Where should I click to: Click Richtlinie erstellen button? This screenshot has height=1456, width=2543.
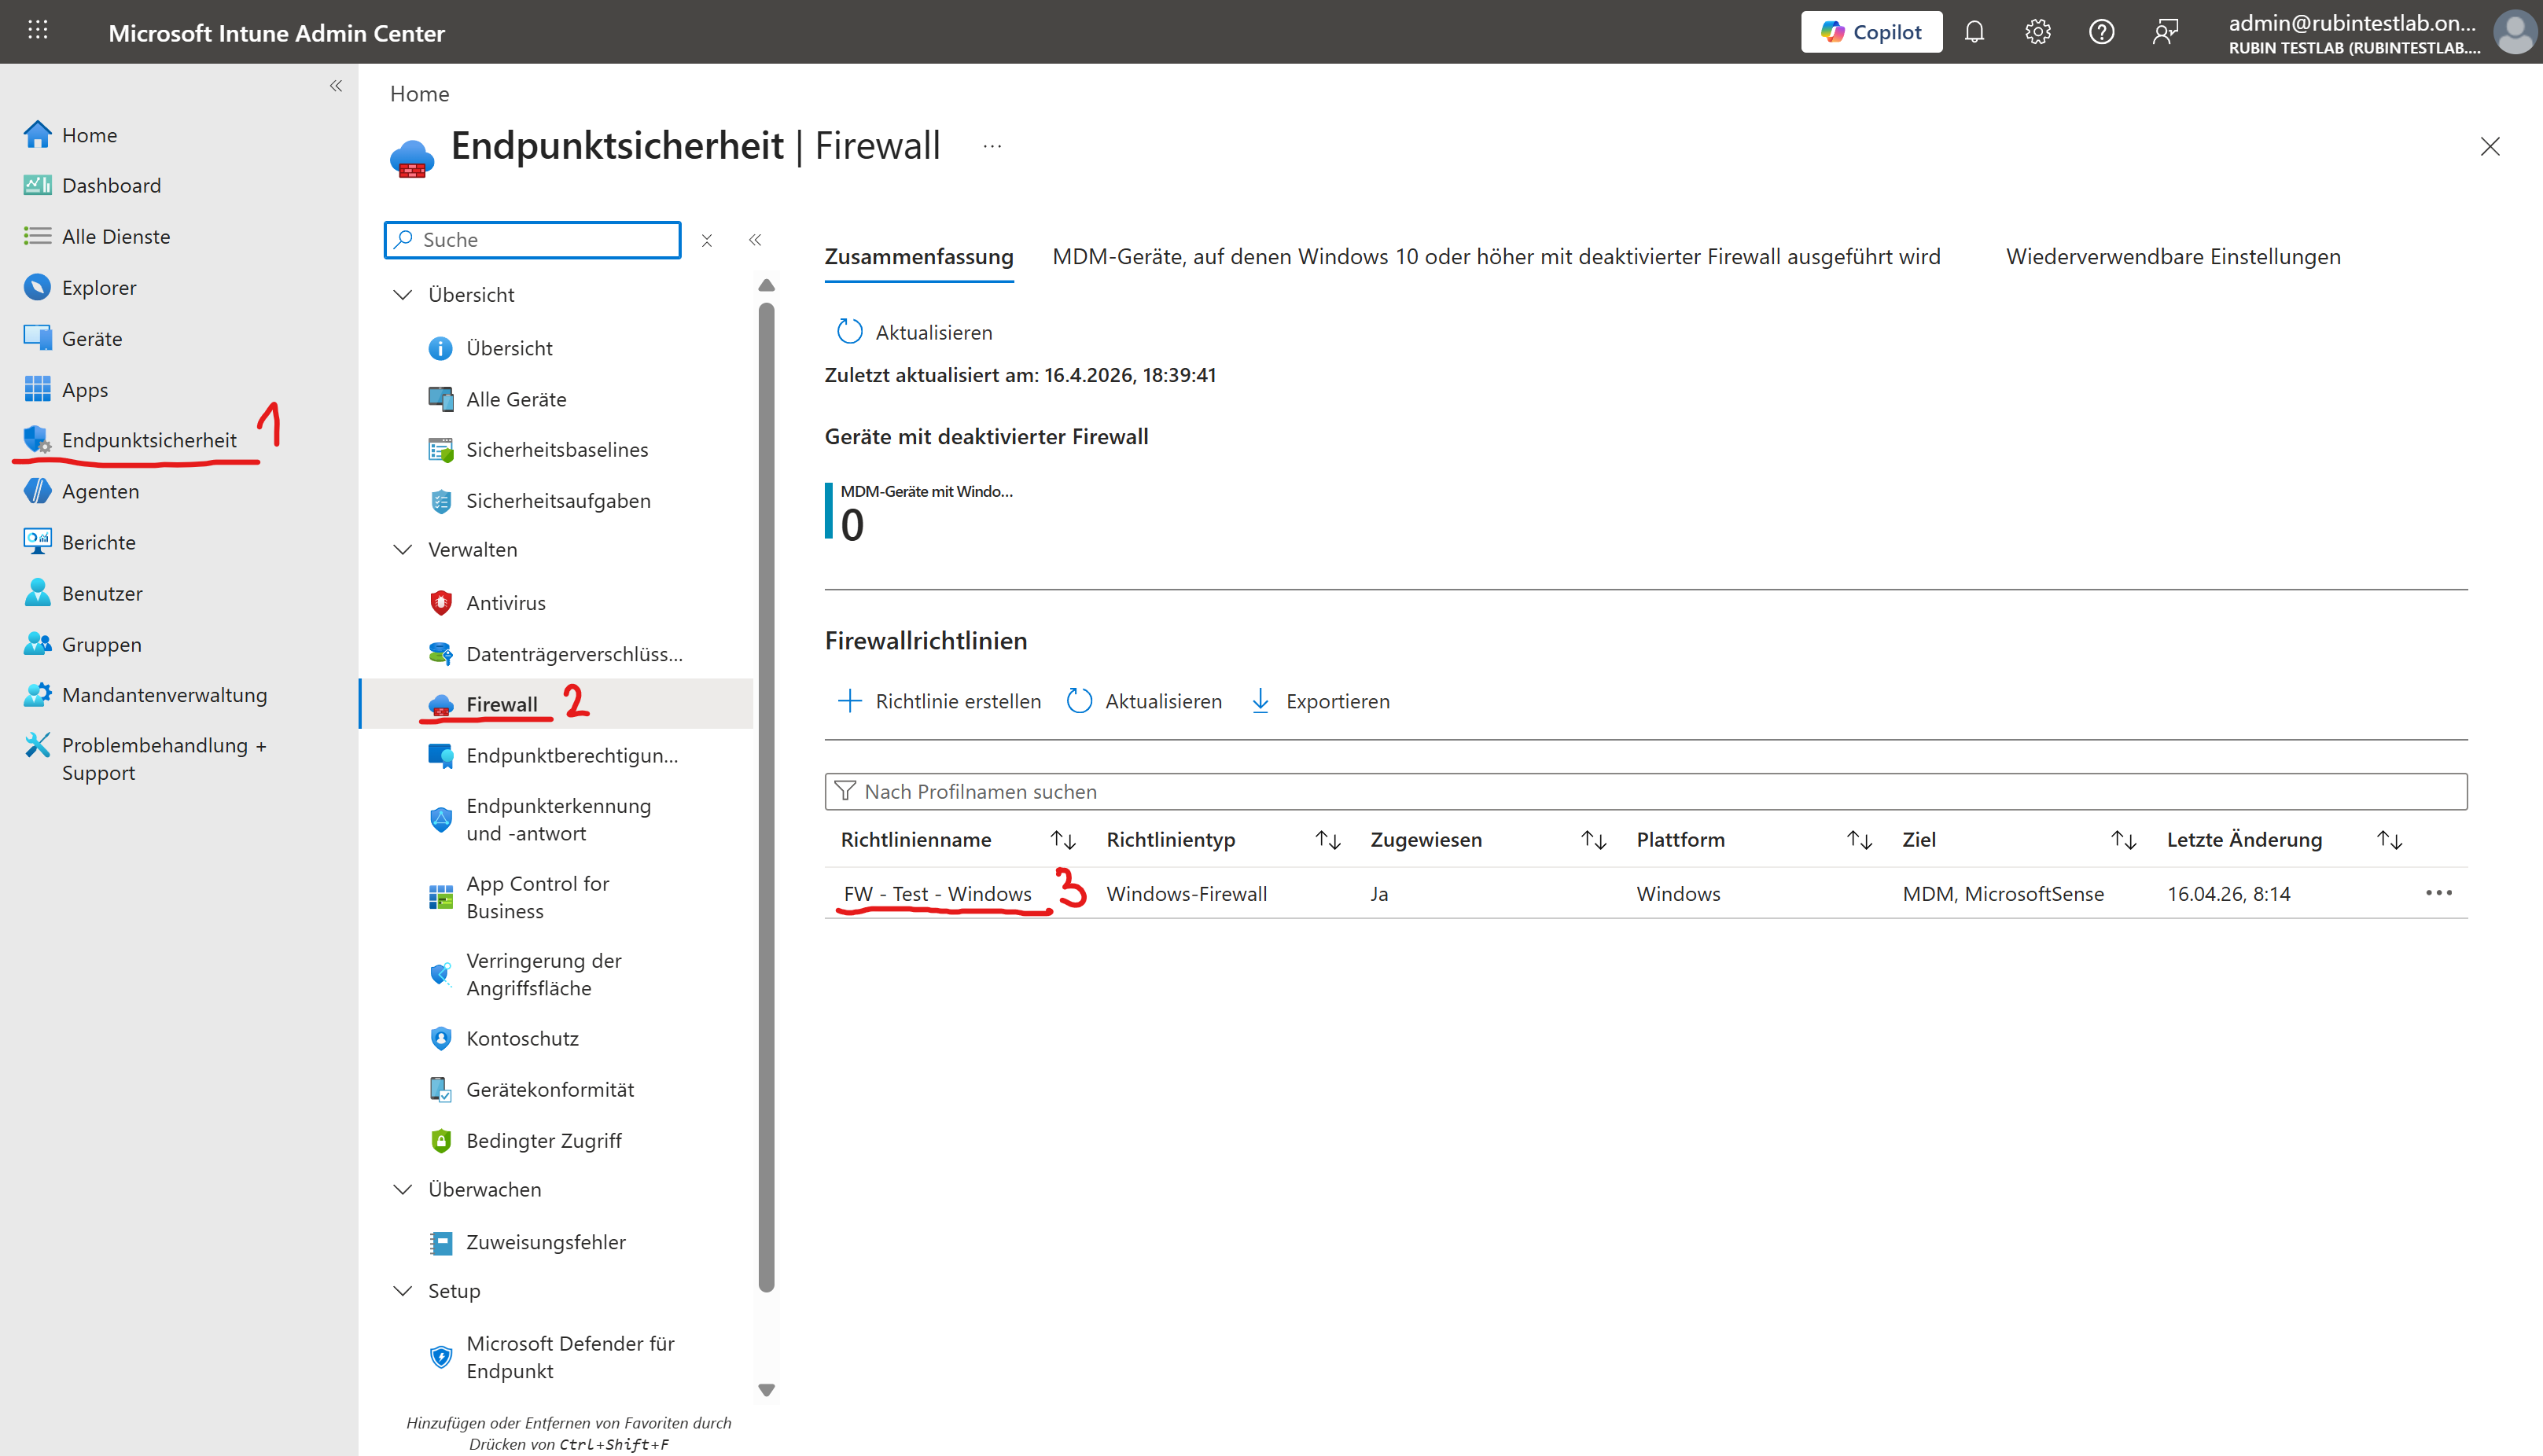939,701
